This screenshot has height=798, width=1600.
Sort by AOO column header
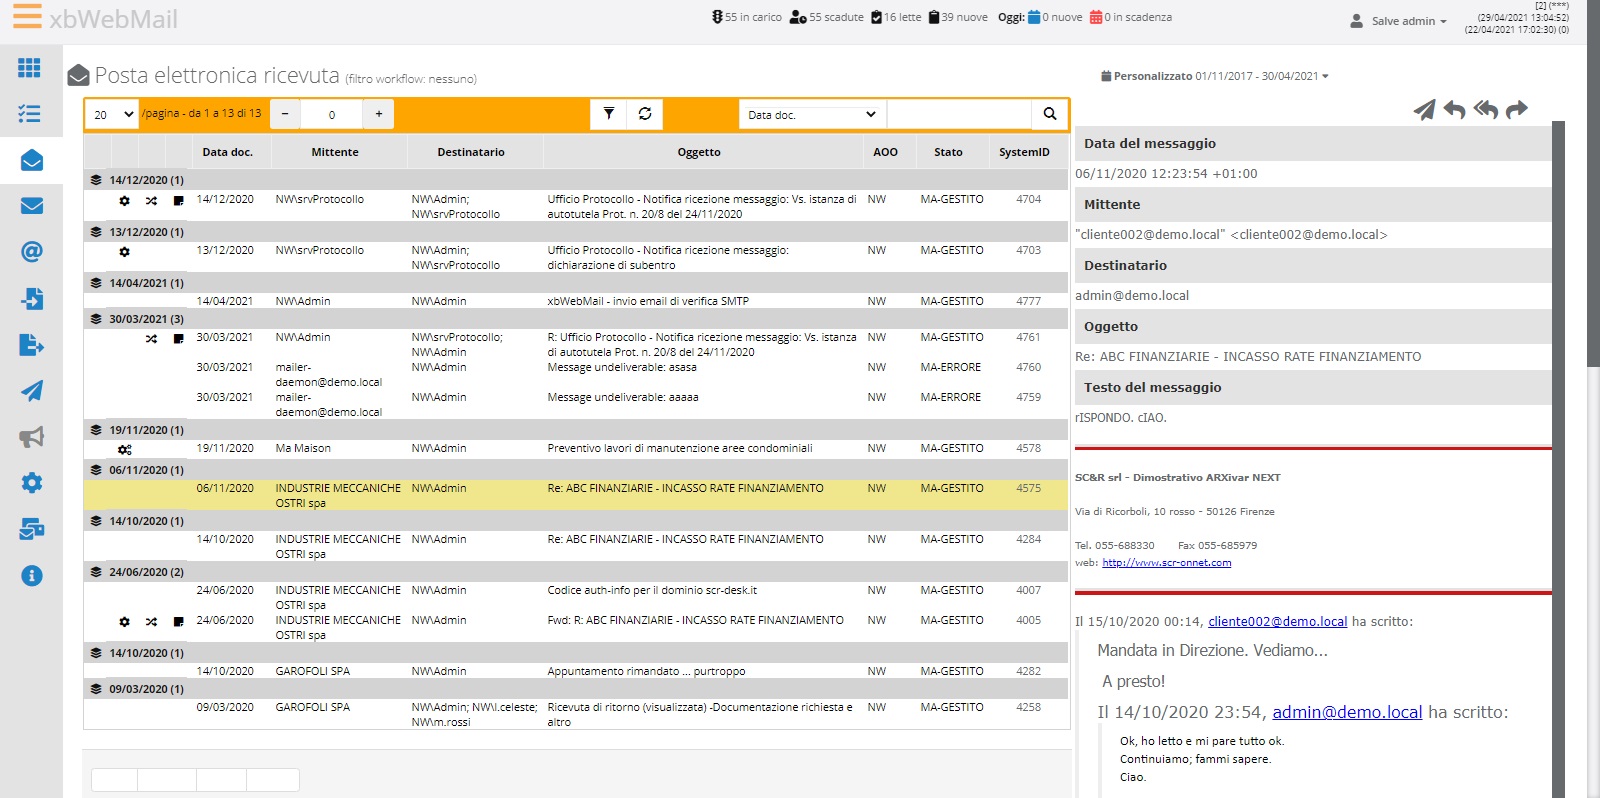click(885, 152)
